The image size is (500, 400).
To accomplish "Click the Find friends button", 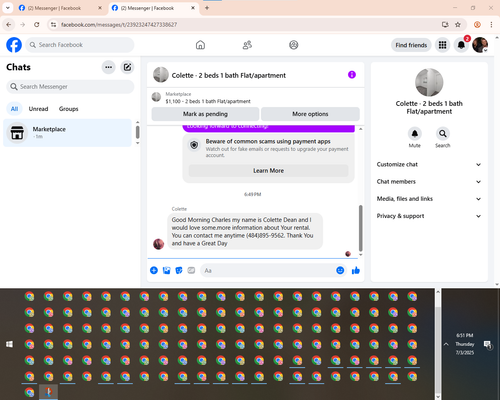I will coord(411,45).
